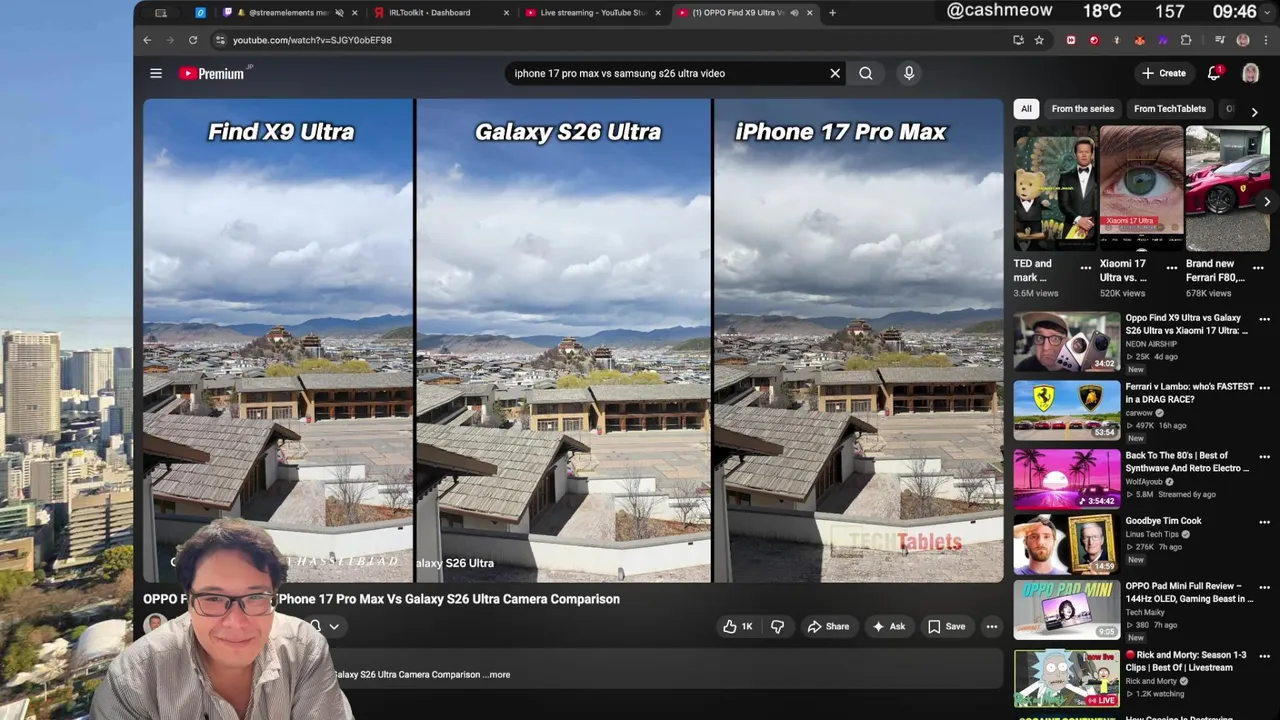Switch to IRLToolkit Dashboard tab

(x=430, y=13)
